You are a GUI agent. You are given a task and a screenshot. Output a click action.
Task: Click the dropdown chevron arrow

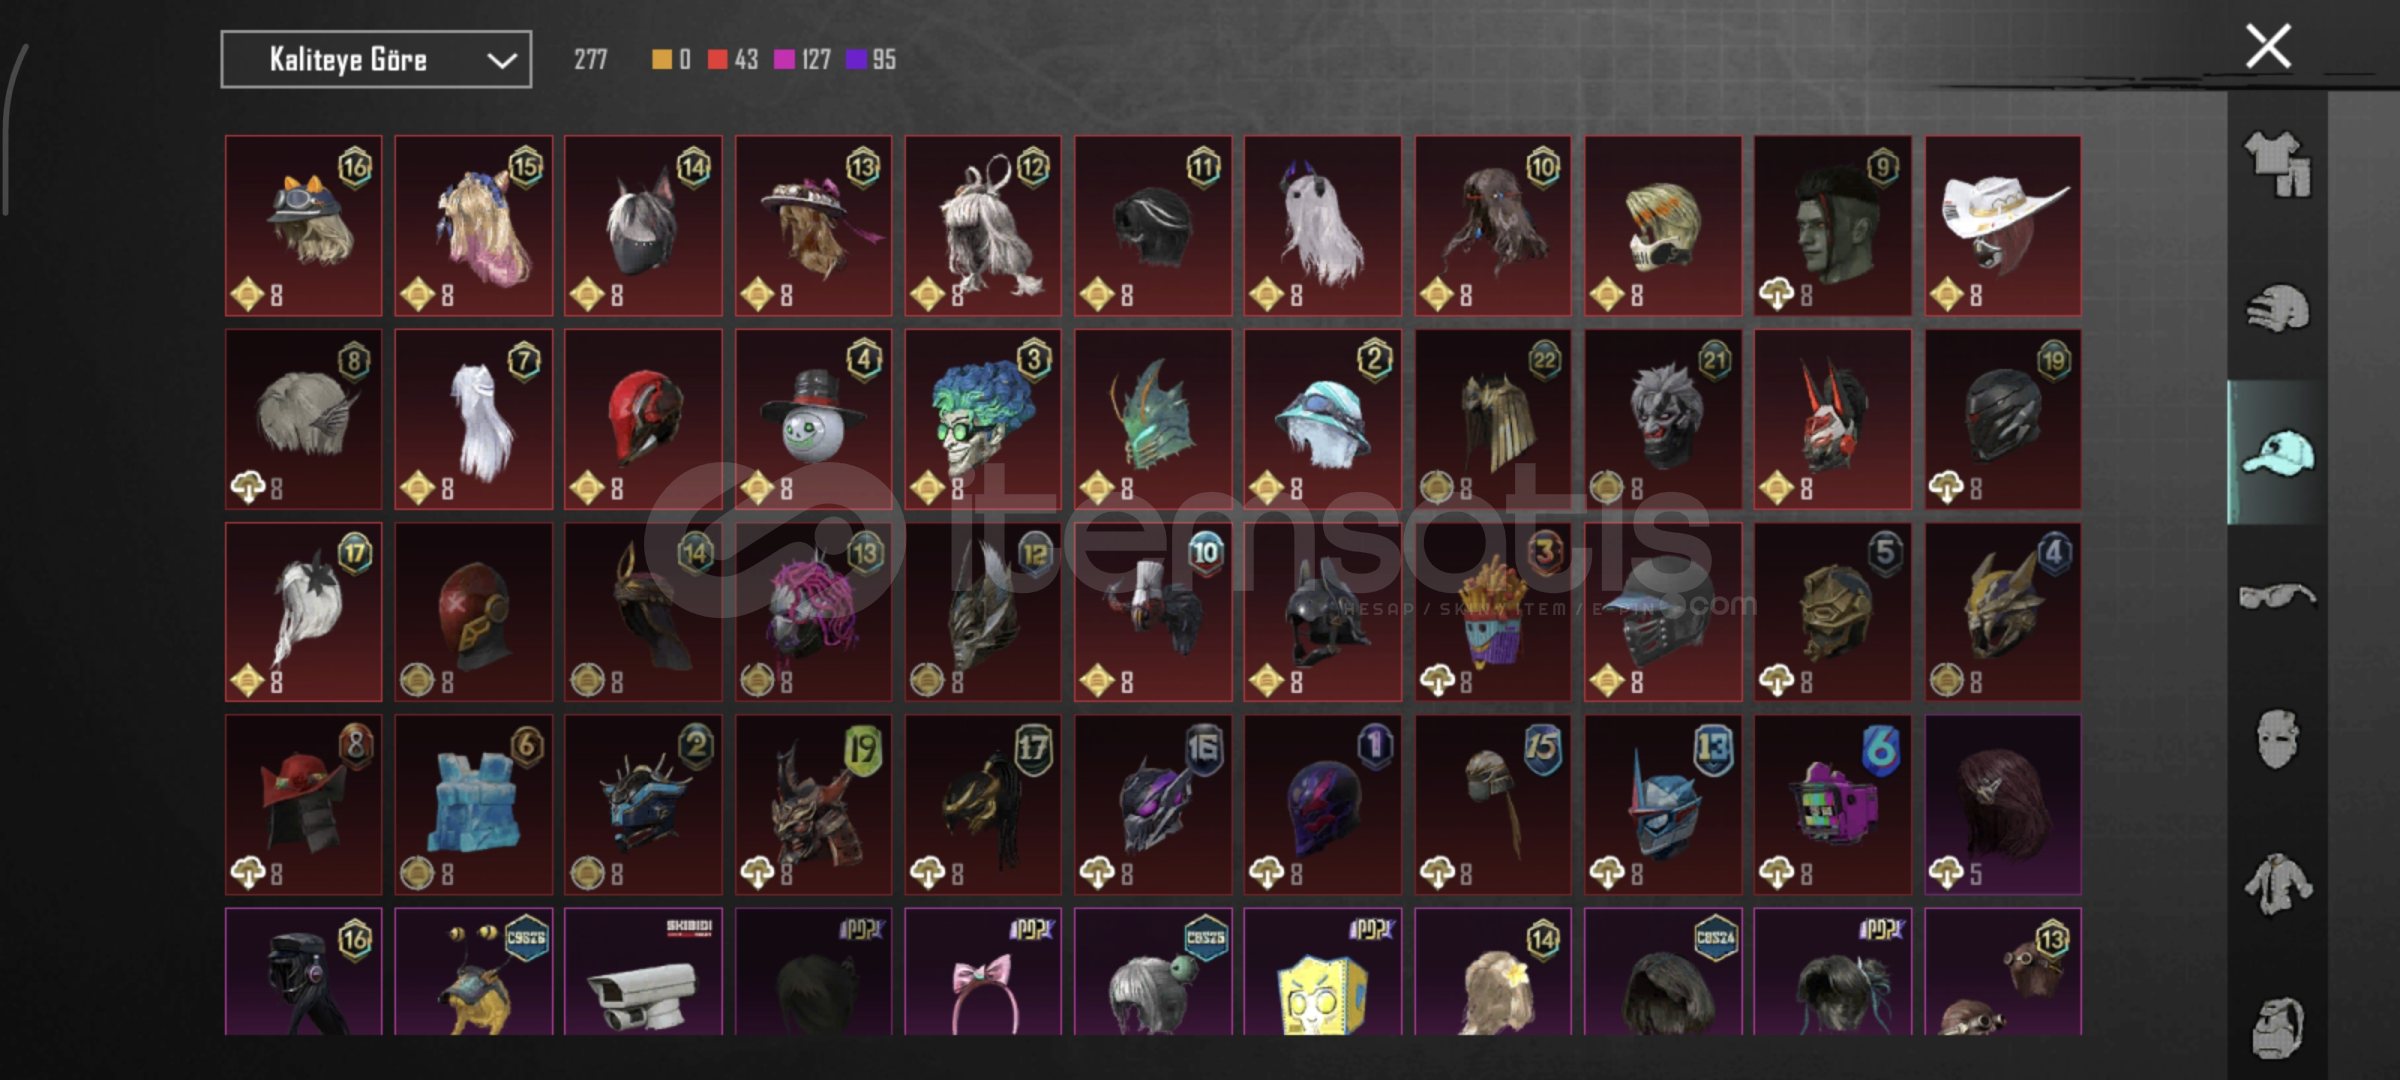click(x=501, y=61)
